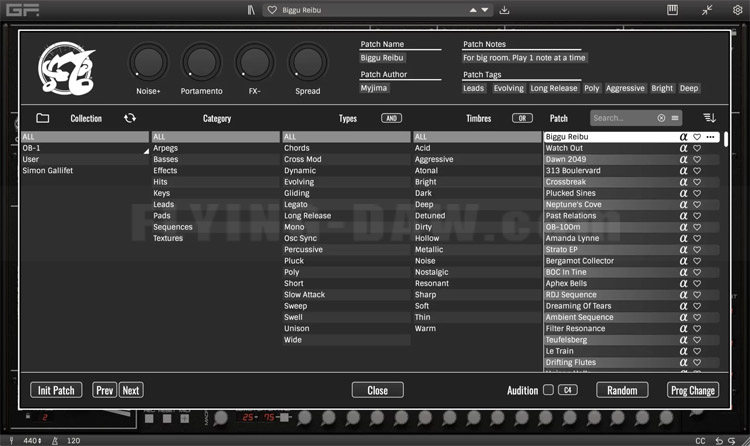Refresh the collection list
The width and height of the screenshot is (750, 446).
click(130, 118)
